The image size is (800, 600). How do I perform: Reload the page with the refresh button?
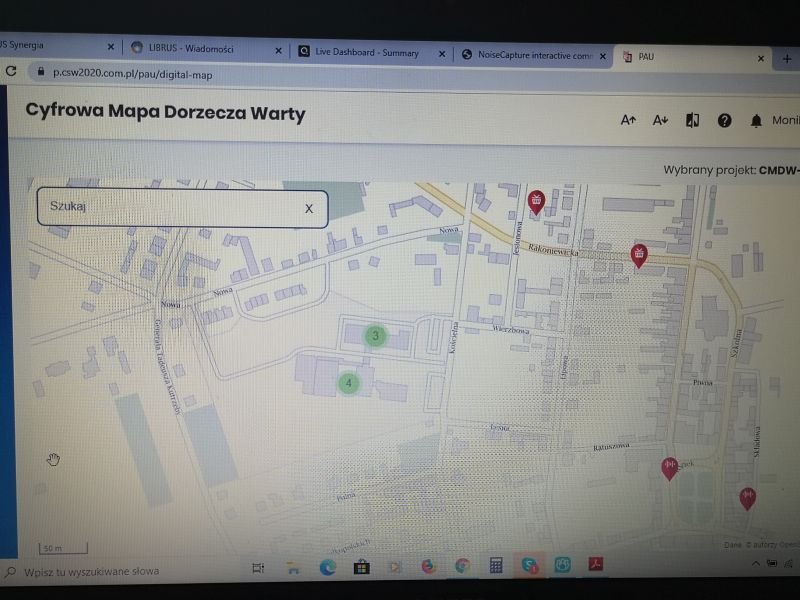point(11,71)
